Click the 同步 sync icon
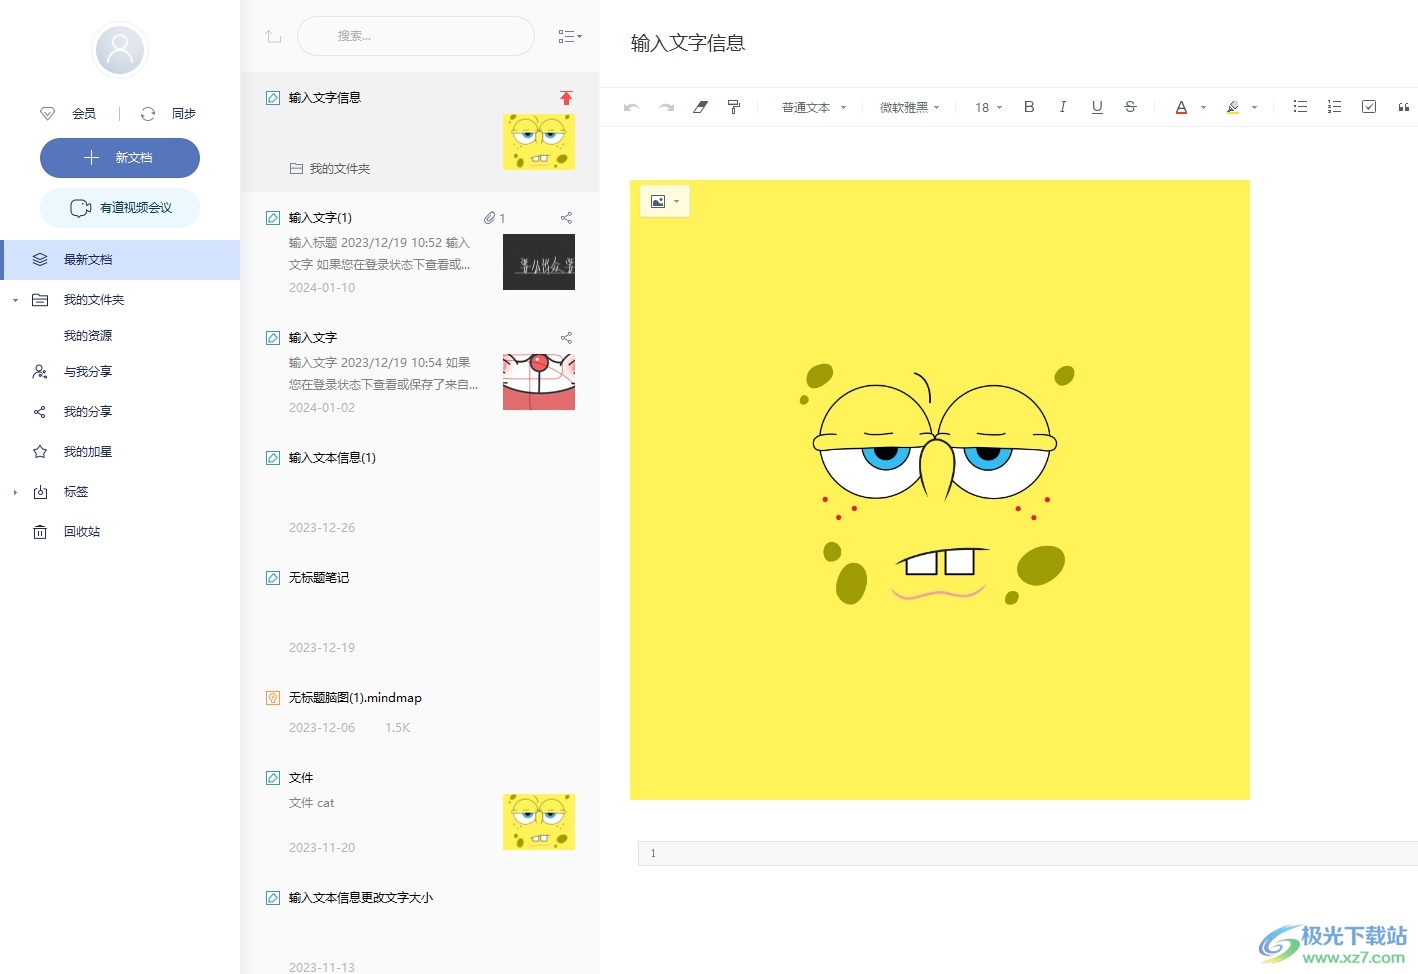This screenshot has width=1418, height=974. coord(148,114)
